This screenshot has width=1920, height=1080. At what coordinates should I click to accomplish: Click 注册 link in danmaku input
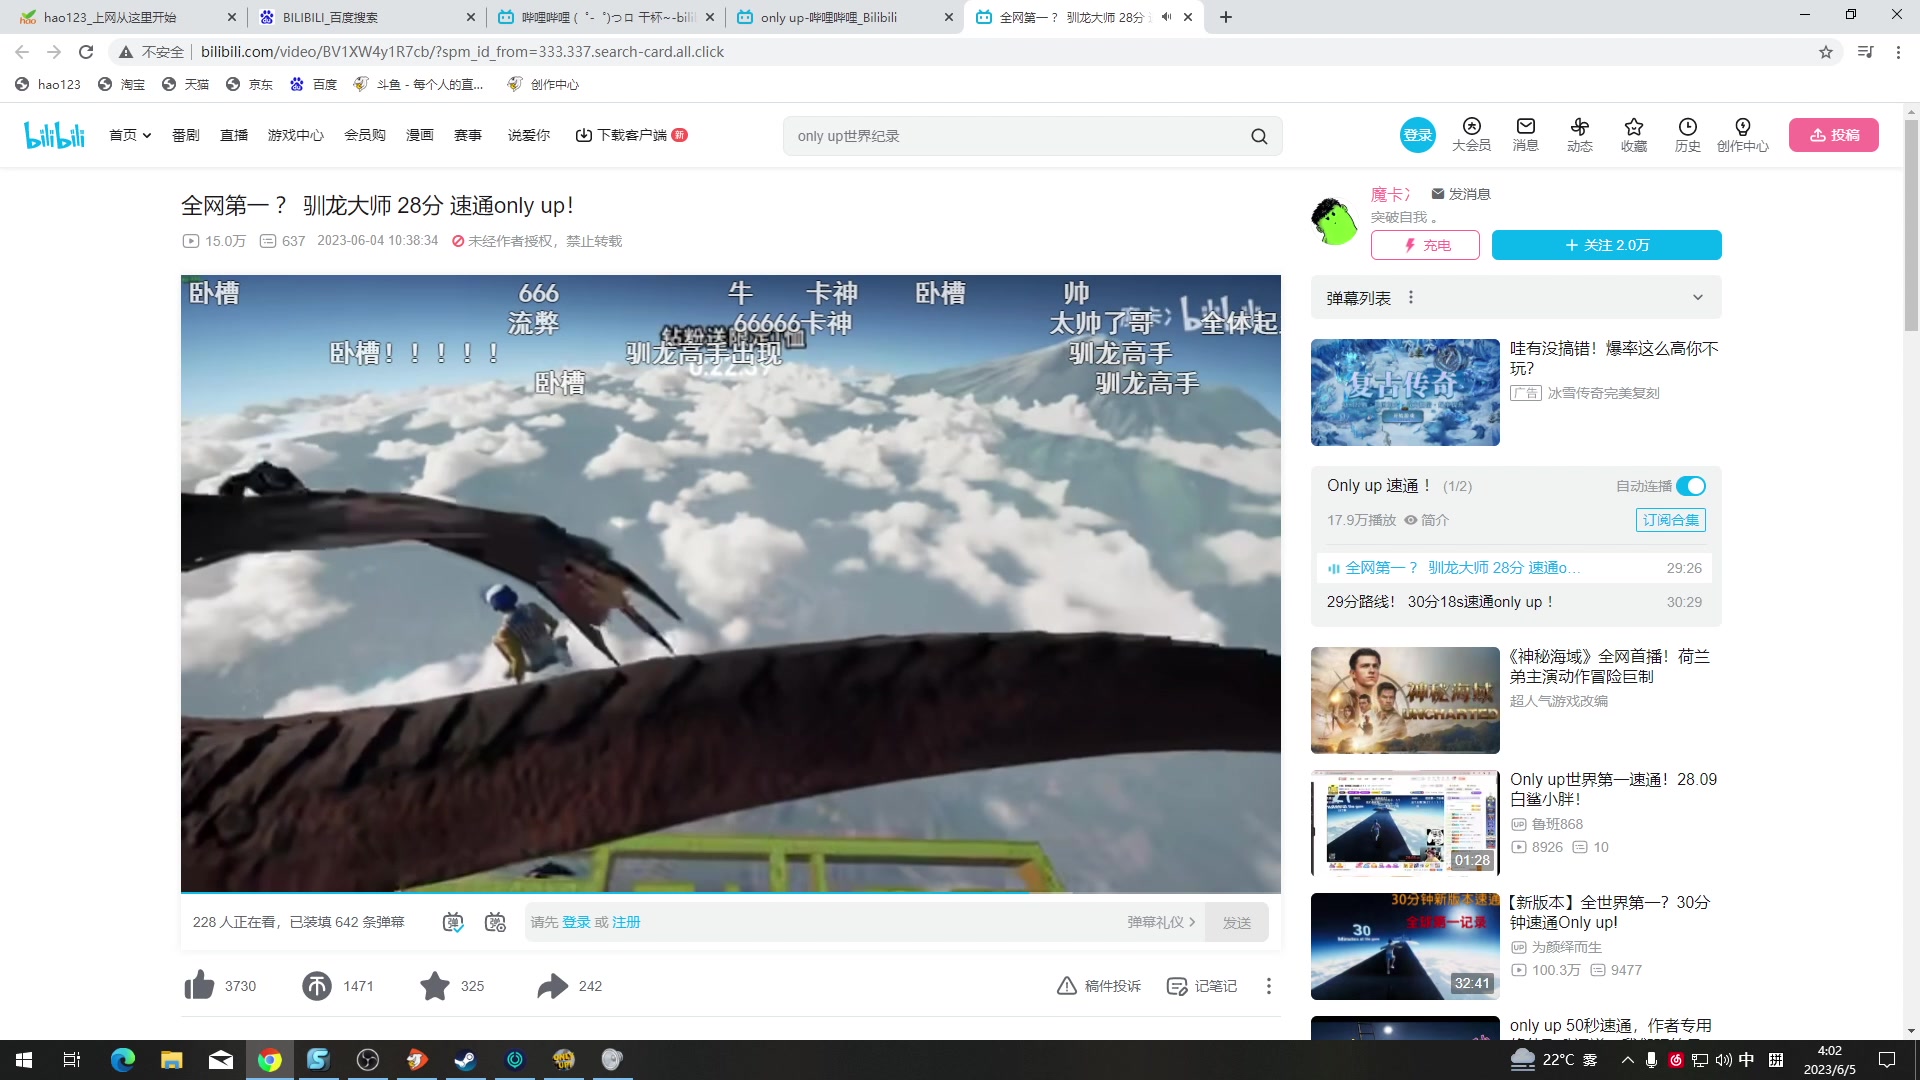626,922
